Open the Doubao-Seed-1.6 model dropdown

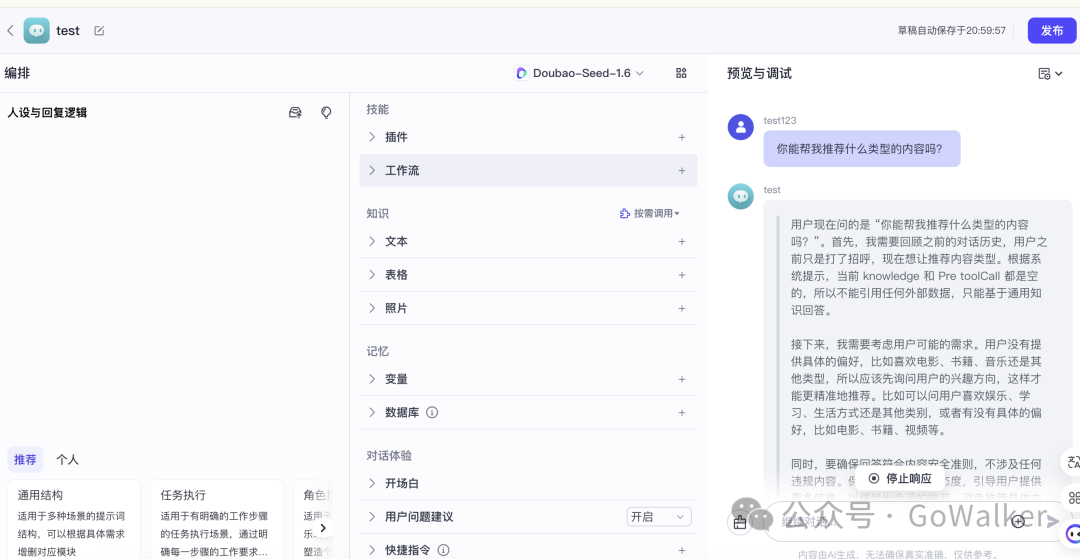(579, 73)
